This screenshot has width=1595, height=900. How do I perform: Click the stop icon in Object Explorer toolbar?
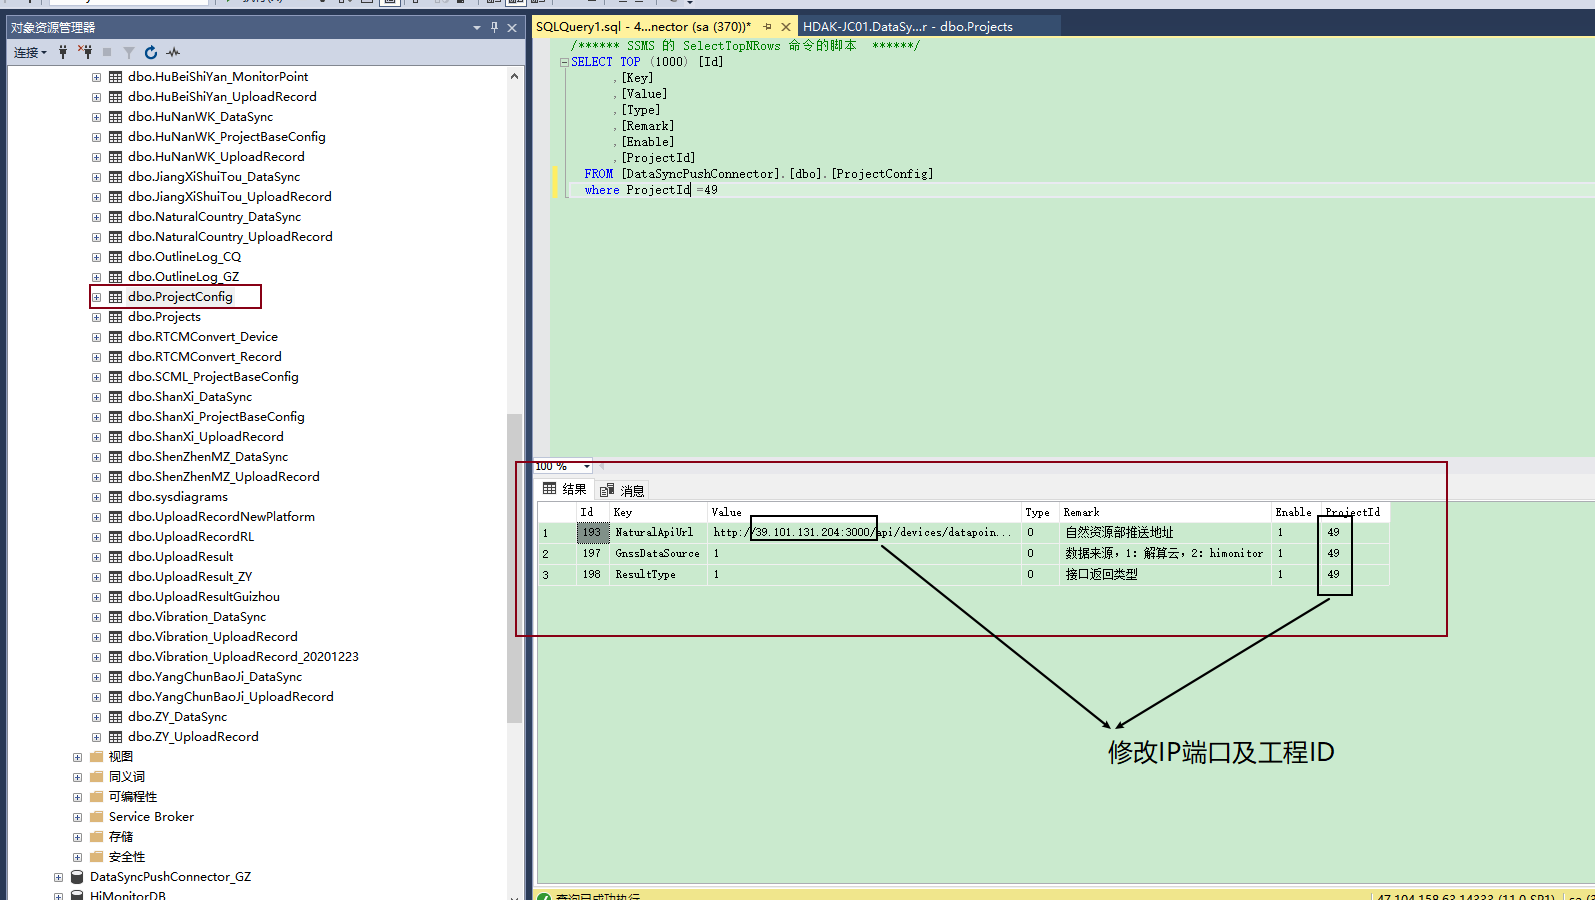click(x=107, y=52)
